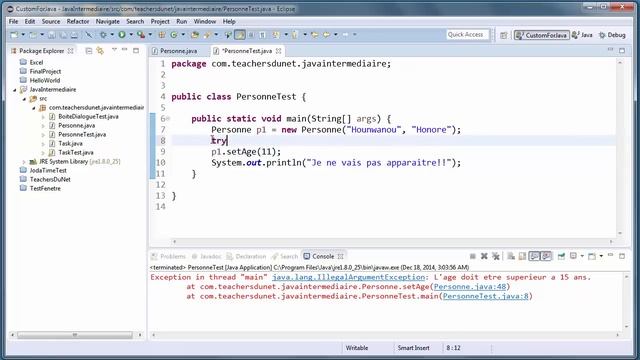640x360 pixels.
Task: Follow the PersonneTest.java:8 stack trace link
Action: [x=486, y=296]
